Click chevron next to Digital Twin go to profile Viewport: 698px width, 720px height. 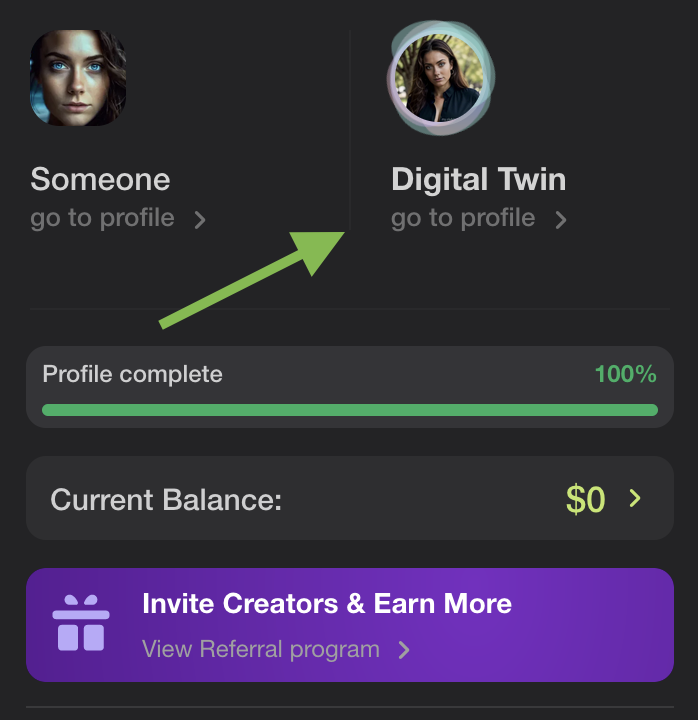pyautogui.click(x=561, y=219)
